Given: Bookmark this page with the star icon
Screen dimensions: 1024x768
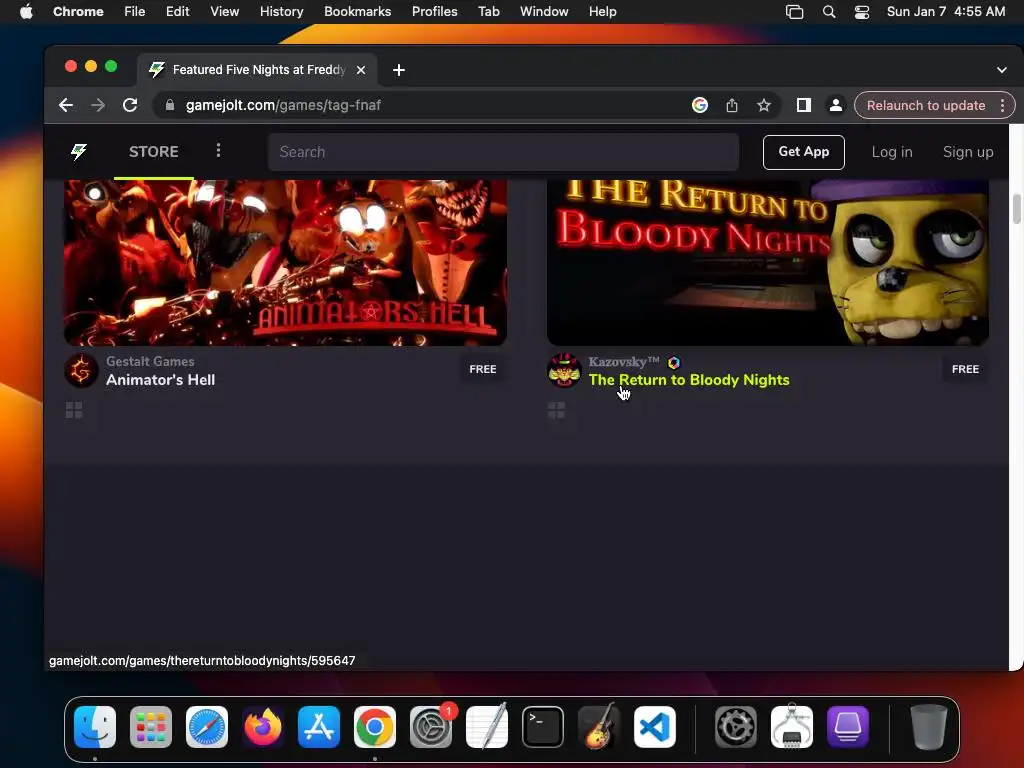Looking at the screenshot, I should point(763,105).
